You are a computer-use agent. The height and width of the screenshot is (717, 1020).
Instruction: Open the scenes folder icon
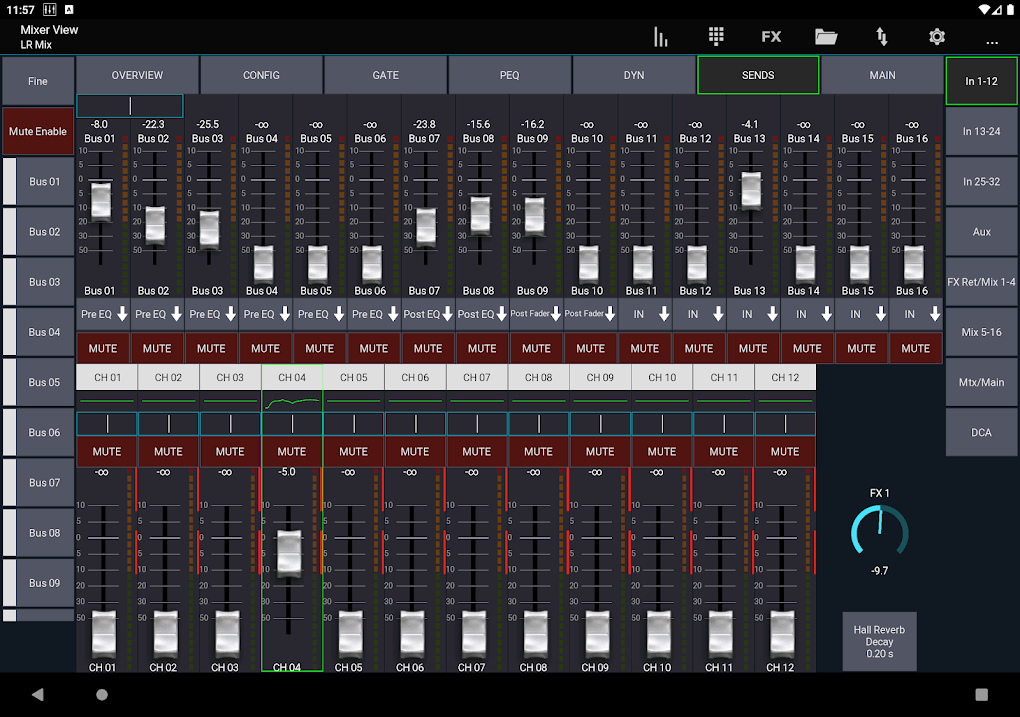pos(825,36)
